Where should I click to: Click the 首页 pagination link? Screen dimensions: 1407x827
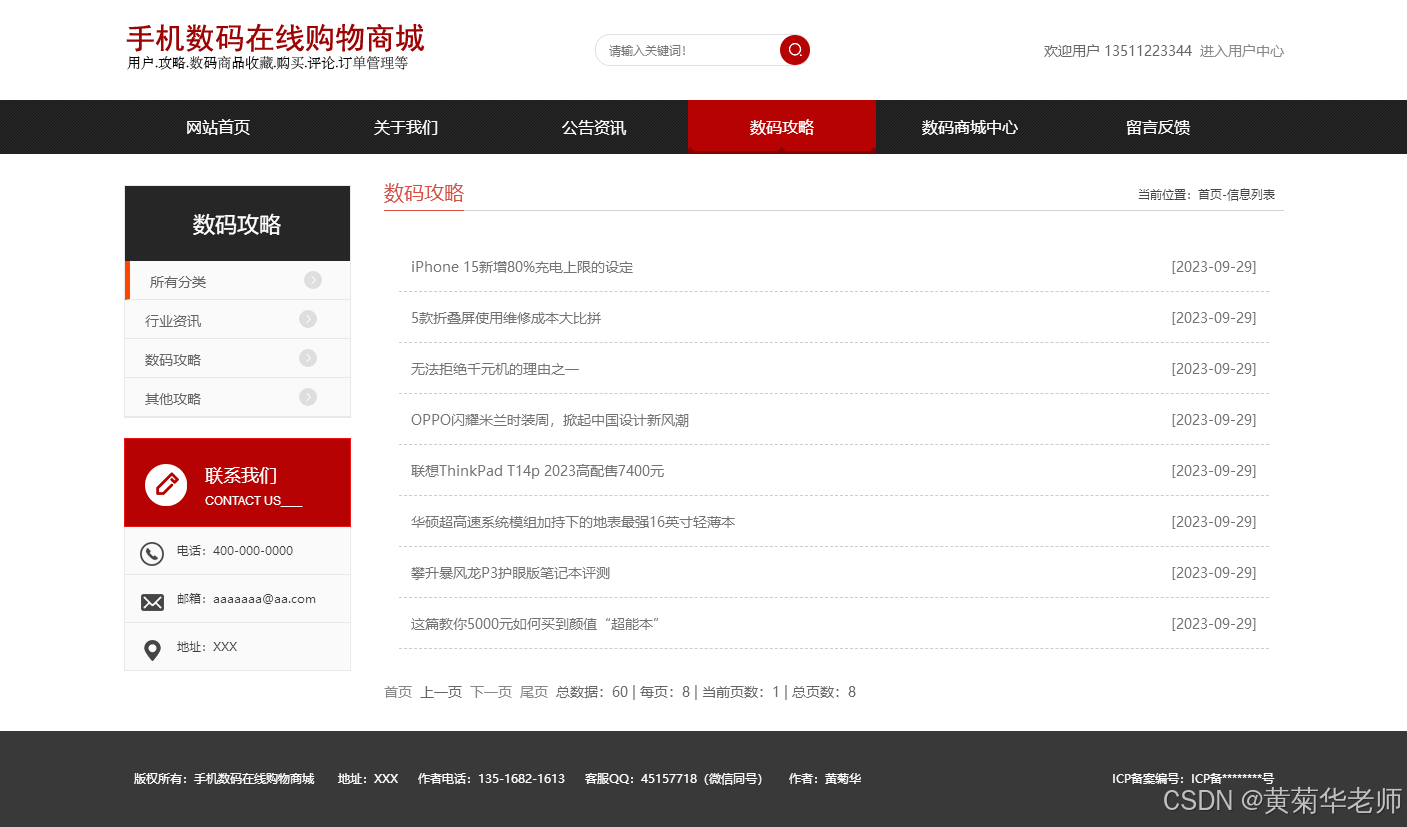[398, 692]
